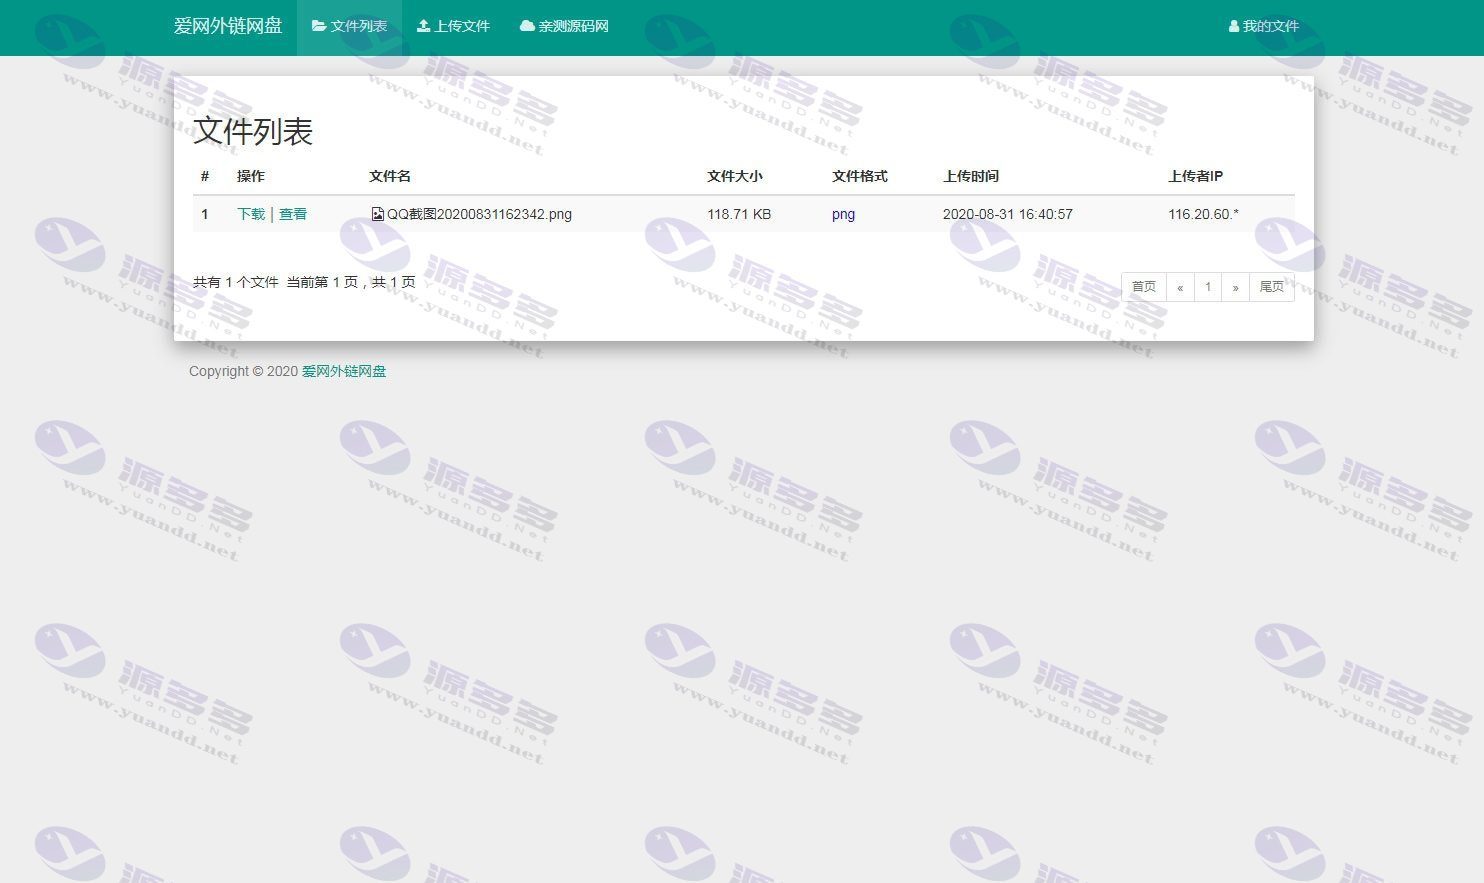1484x883 pixels.
Task: Click the image file icon before QQ截图
Action: click(x=377, y=214)
